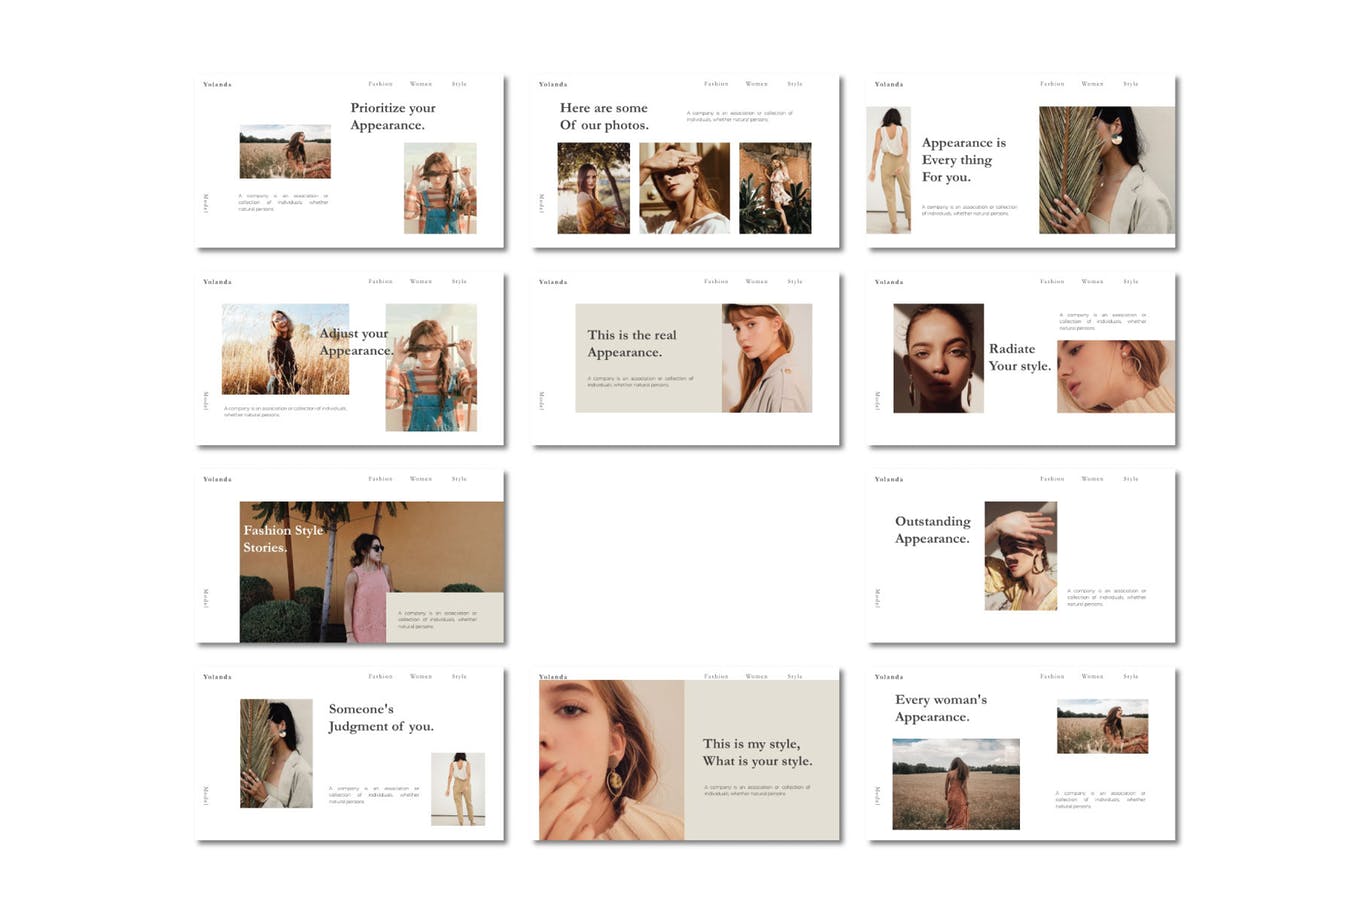Select 'This is my style, What is your style' text
Viewport: 1370px width, 914px height.
pyautogui.click(x=756, y=752)
